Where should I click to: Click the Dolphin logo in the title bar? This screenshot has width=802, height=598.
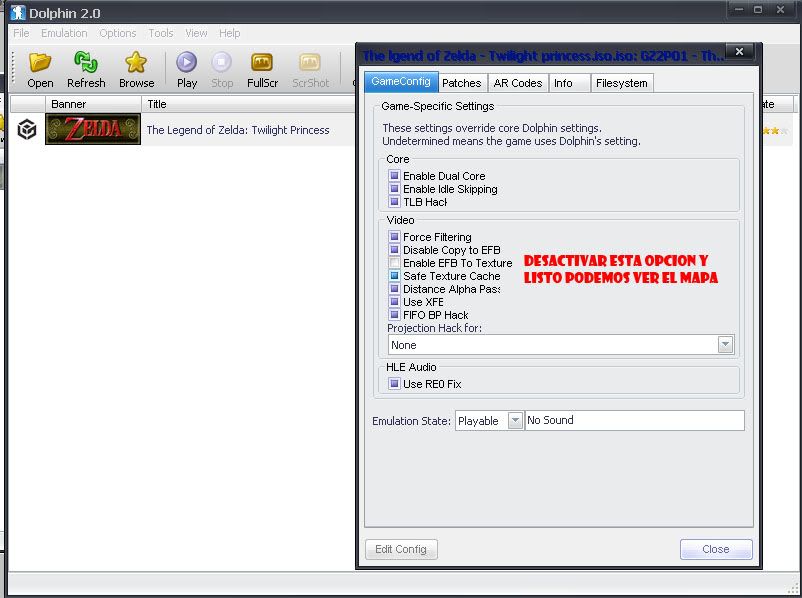[18, 12]
